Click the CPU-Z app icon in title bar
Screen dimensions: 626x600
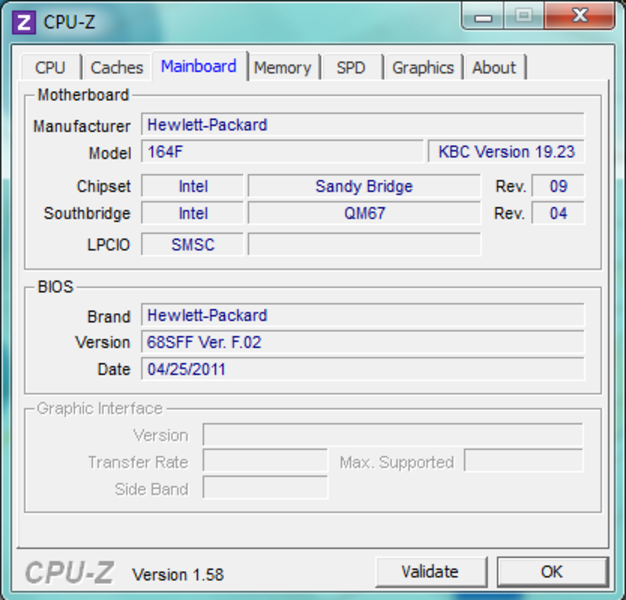(x=24, y=22)
